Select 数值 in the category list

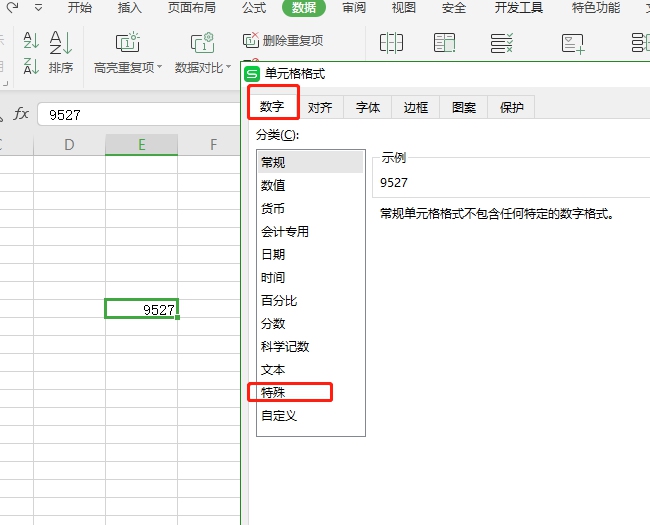(x=310, y=185)
